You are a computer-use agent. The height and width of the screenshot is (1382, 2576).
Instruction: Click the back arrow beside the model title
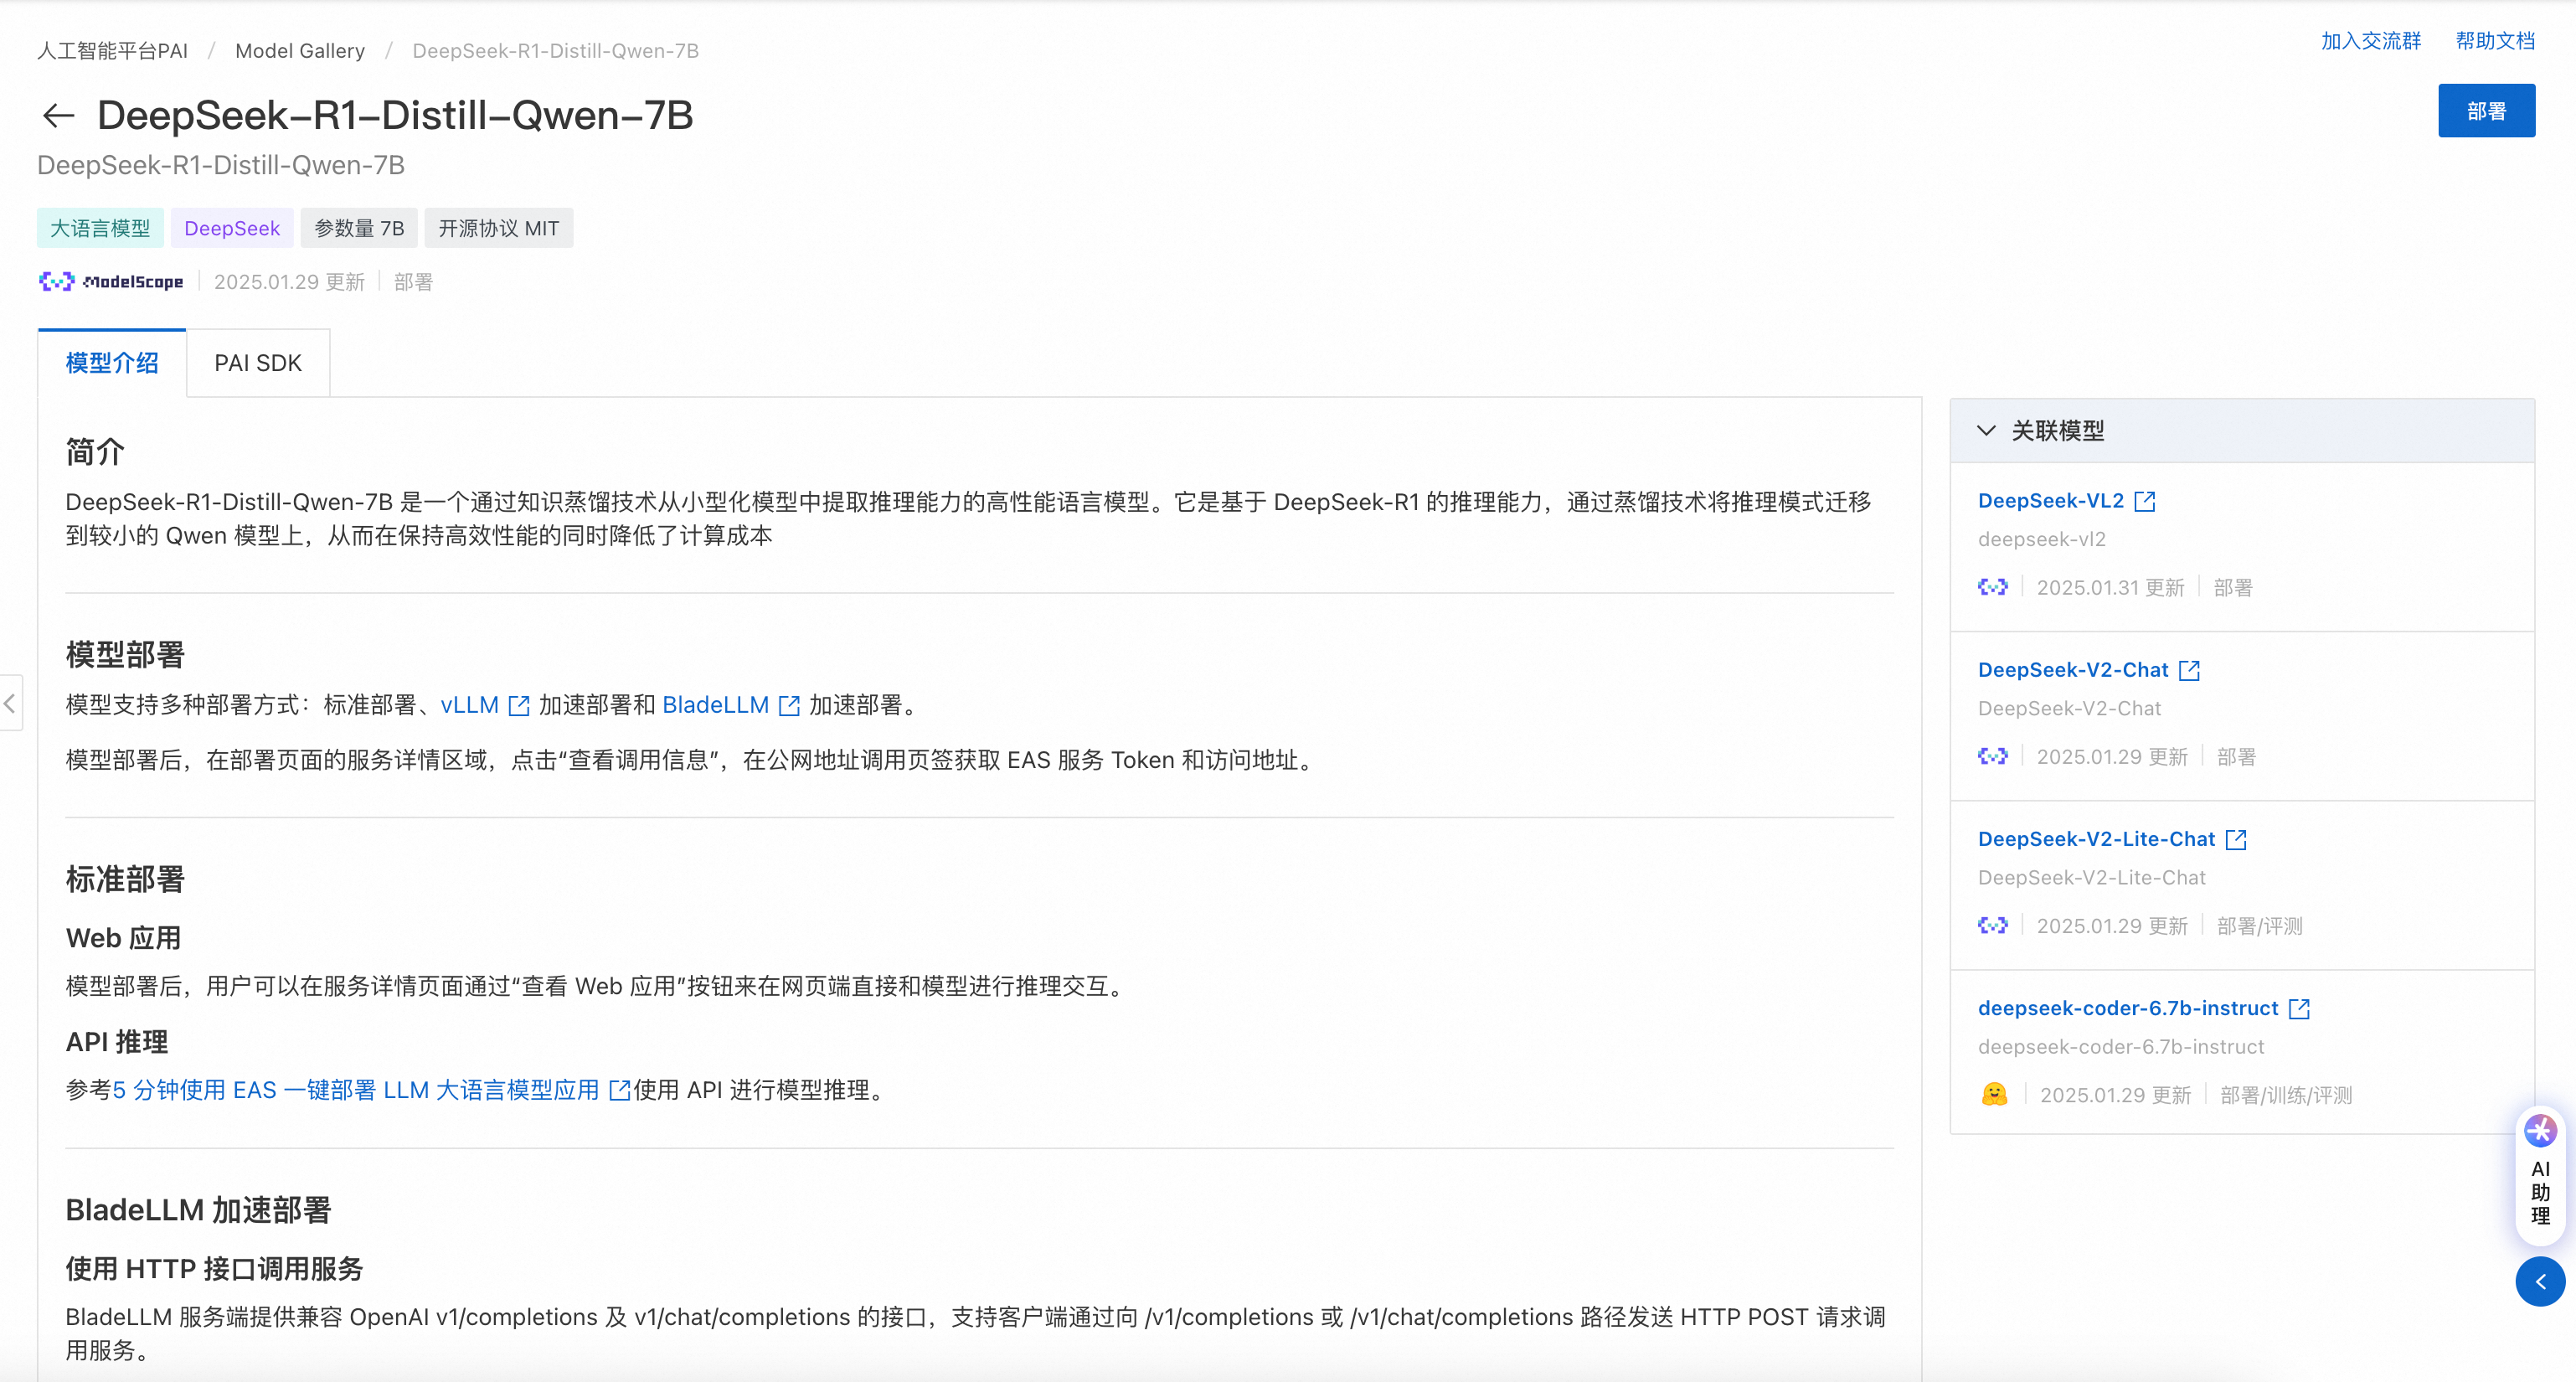point(58,116)
